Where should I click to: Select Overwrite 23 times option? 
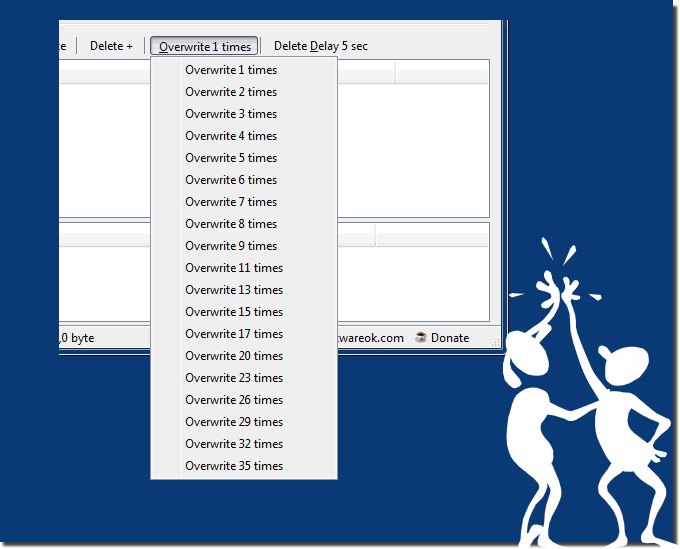pyautogui.click(x=244, y=378)
